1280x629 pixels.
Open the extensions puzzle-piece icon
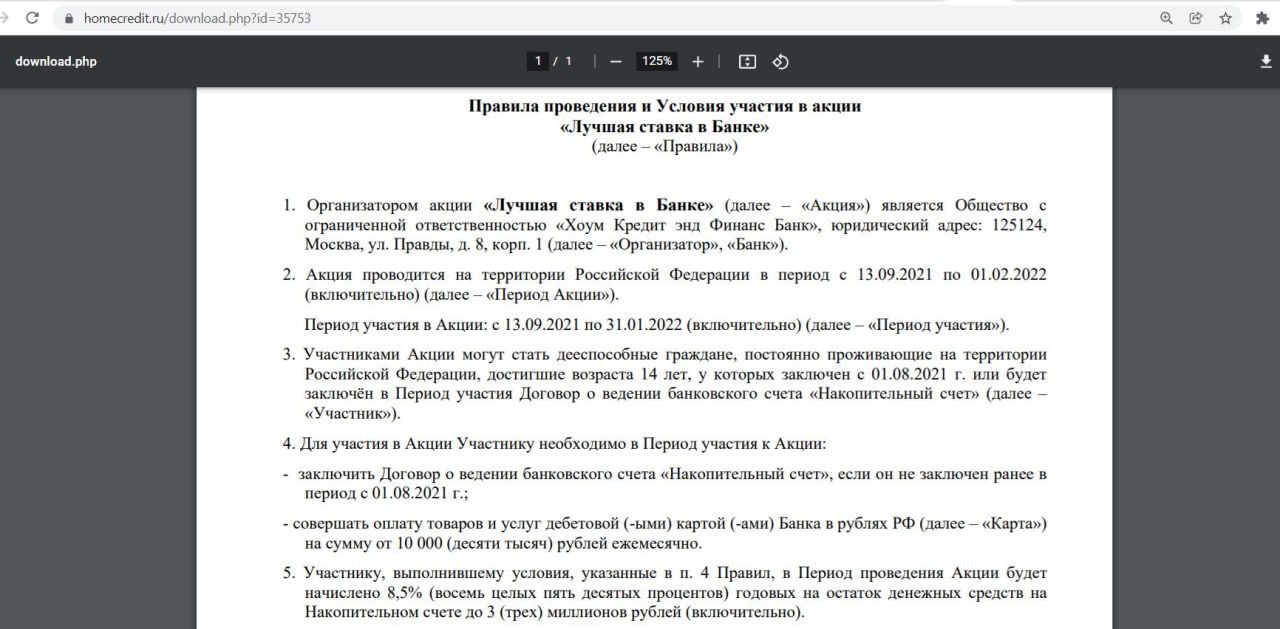[1262, 18]
